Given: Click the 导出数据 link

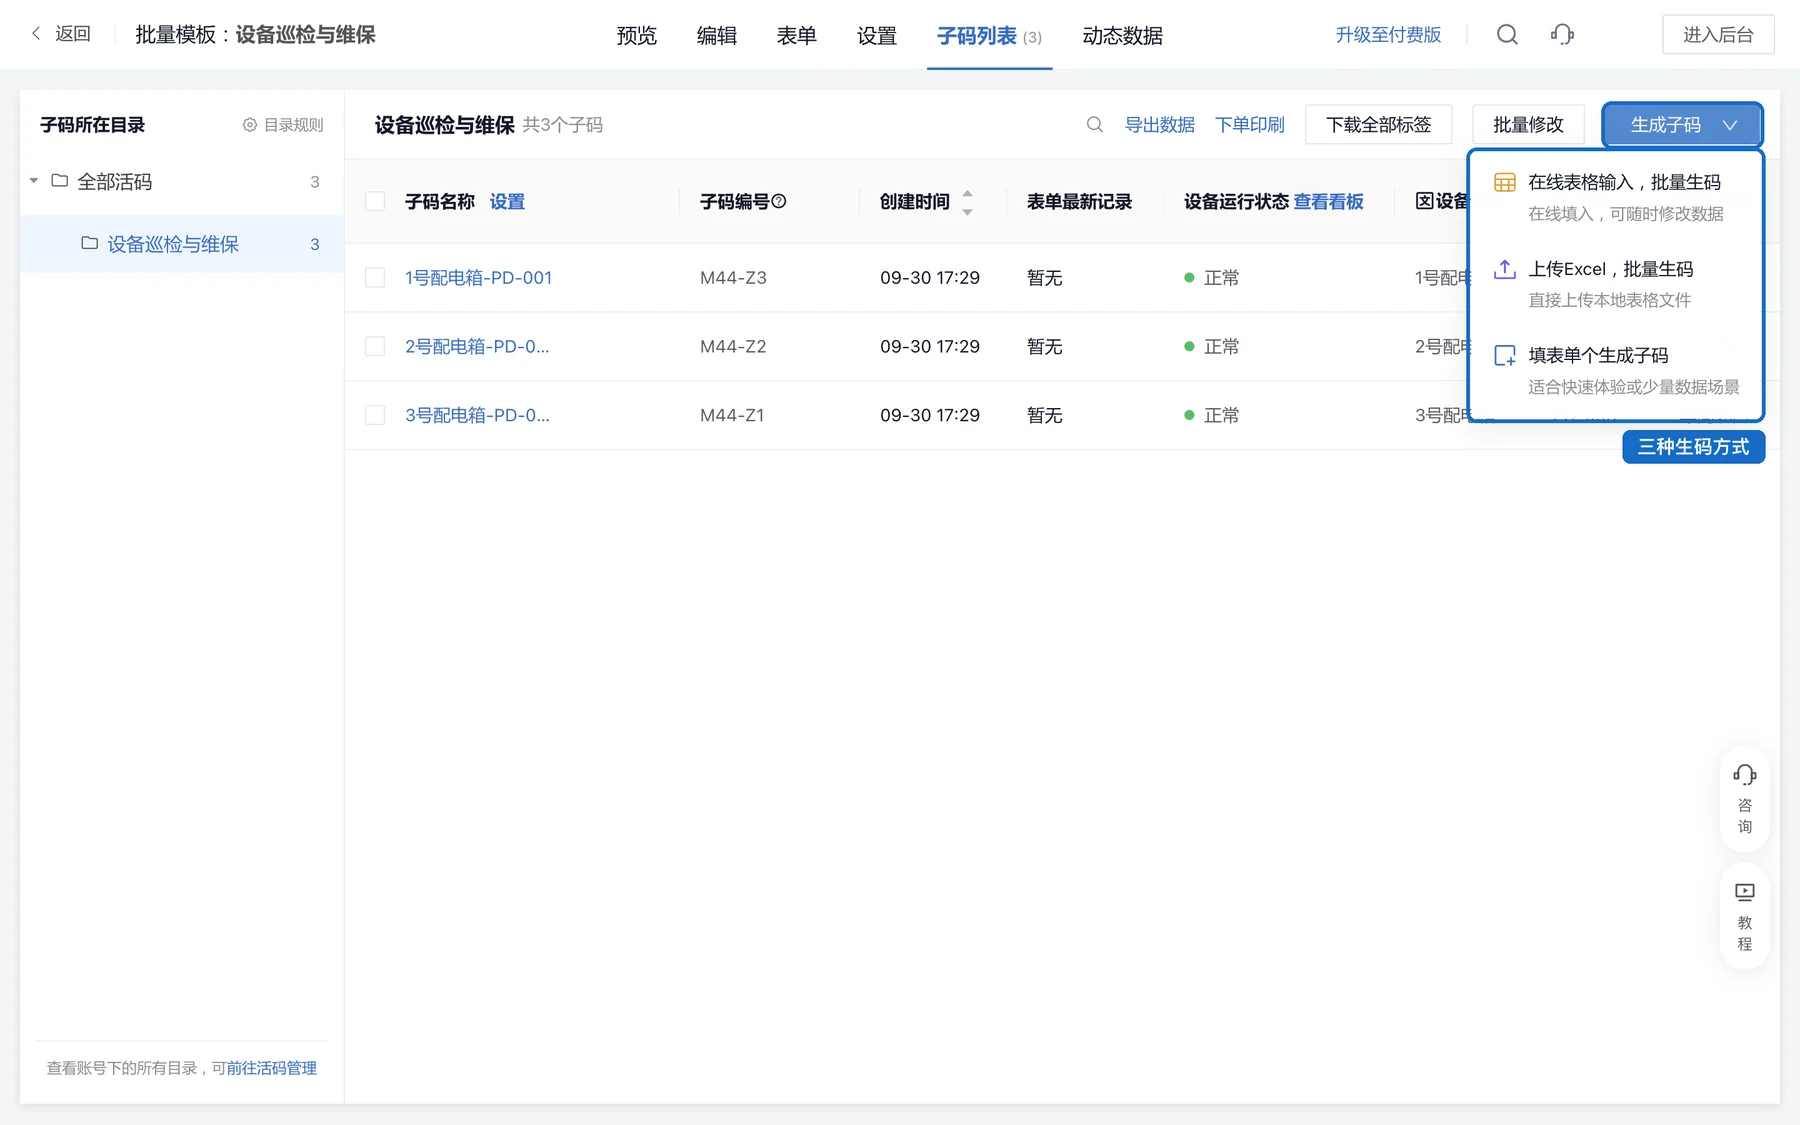Looking at the screenshot, I should pyautogui.click(x=1160, y=125).
